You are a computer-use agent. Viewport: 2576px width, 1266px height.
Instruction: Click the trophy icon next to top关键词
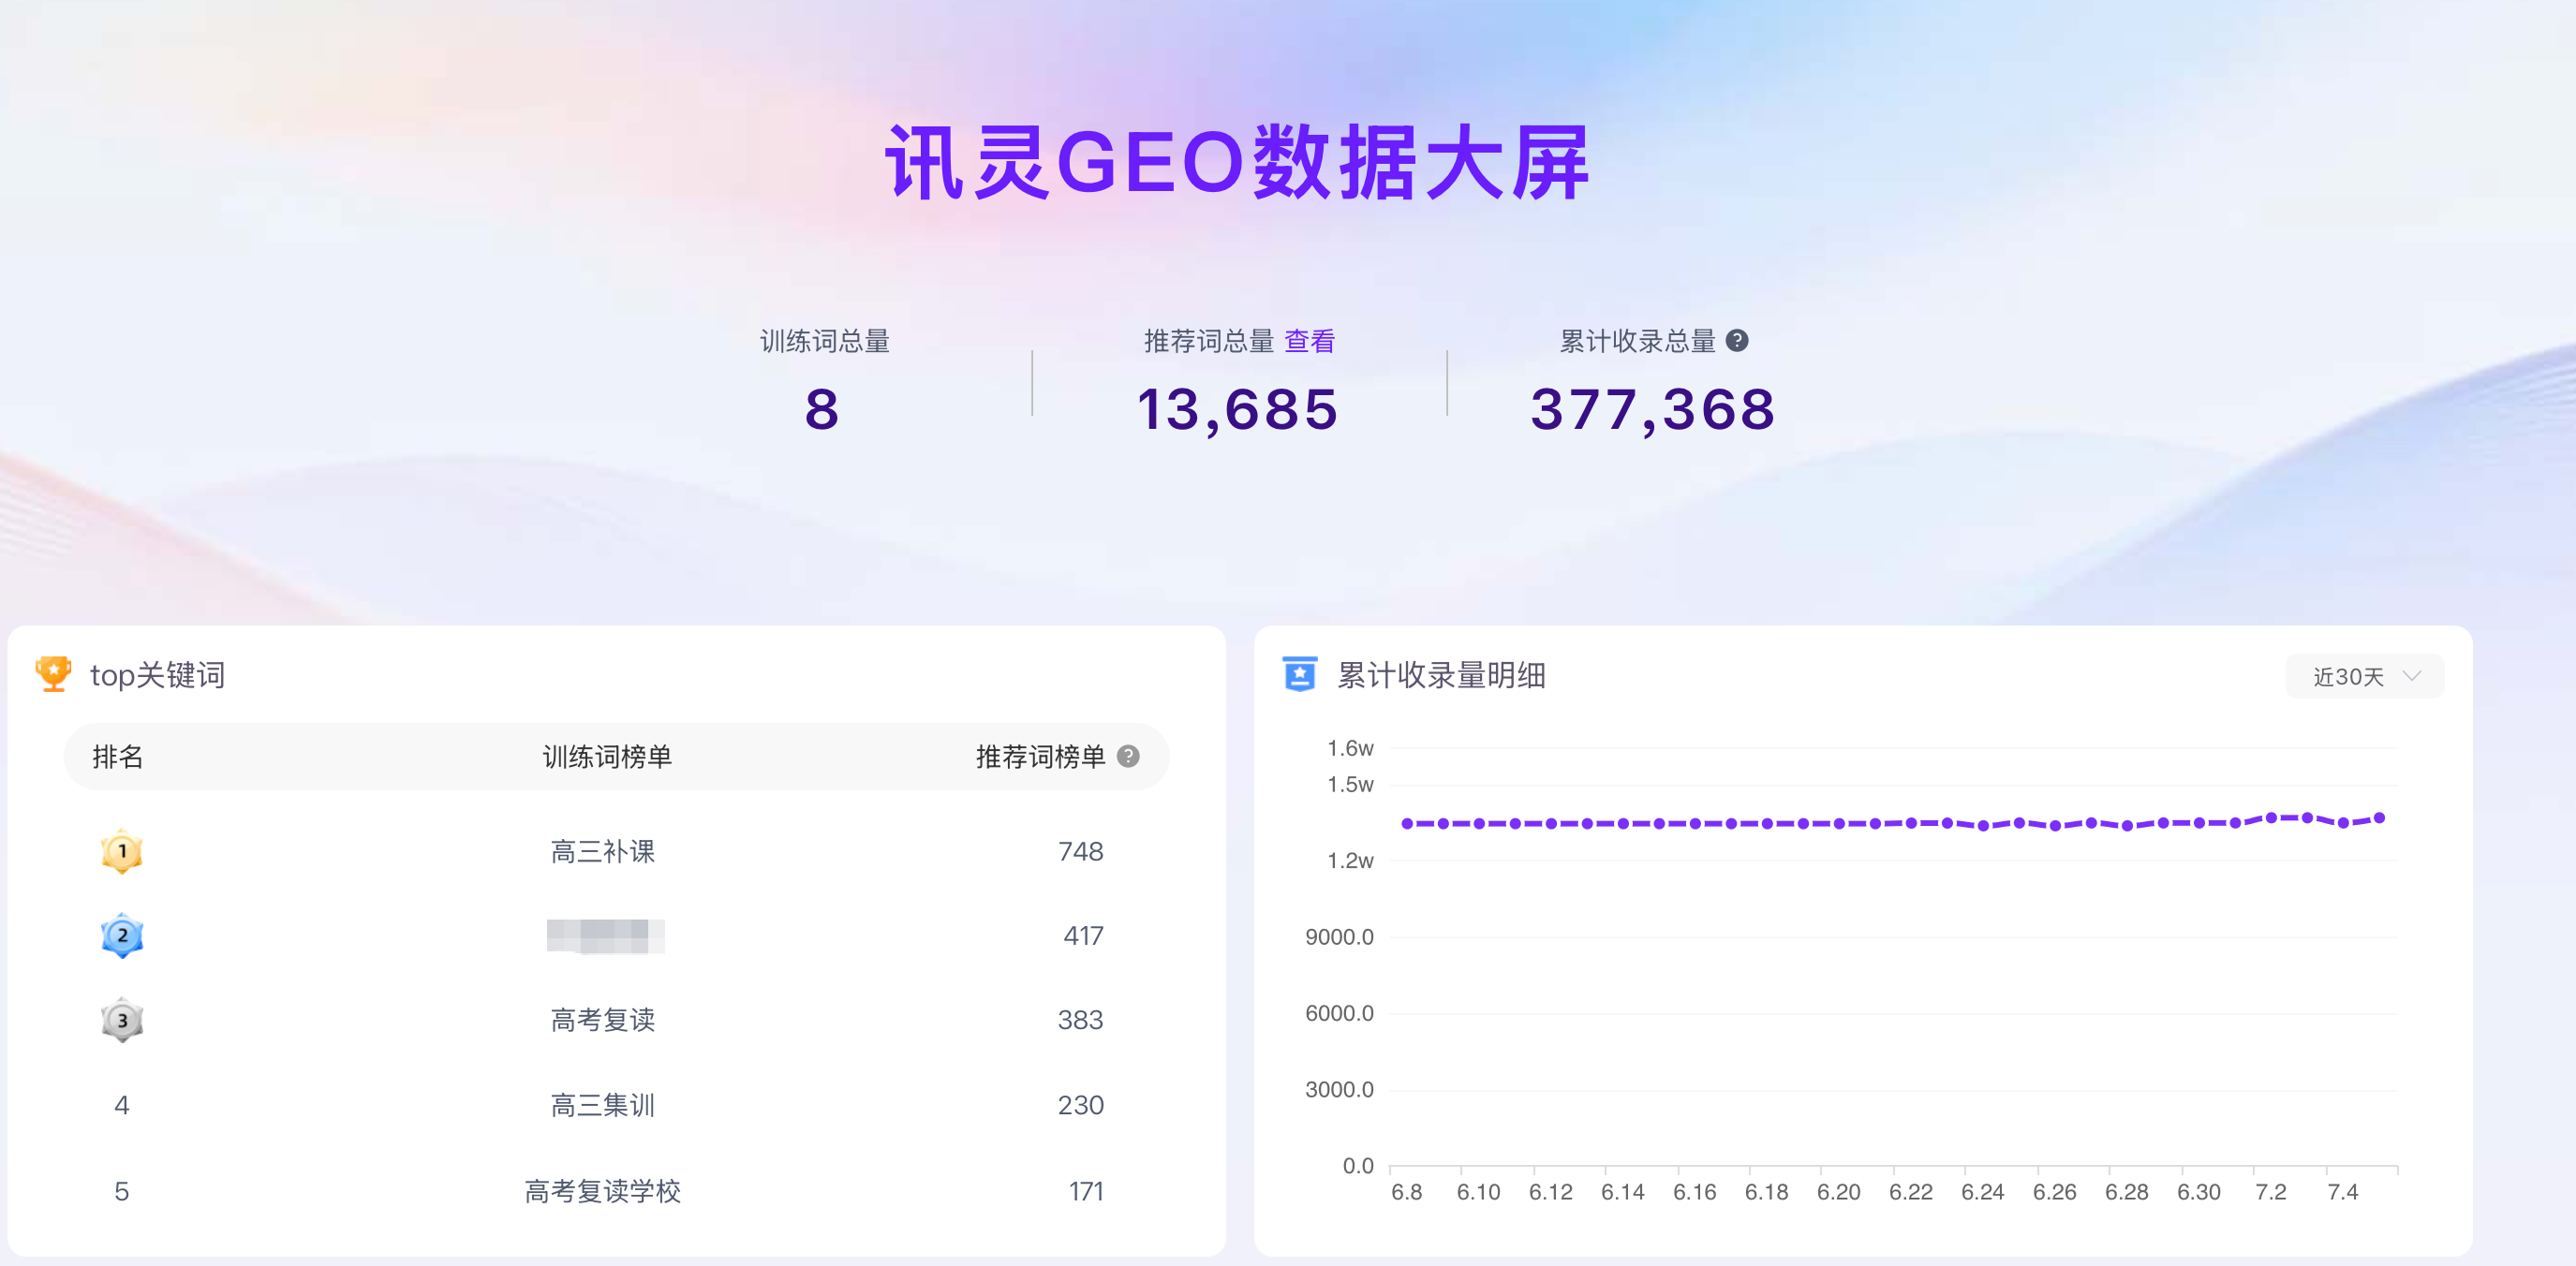pyautogui.click(x=54, y=674)
